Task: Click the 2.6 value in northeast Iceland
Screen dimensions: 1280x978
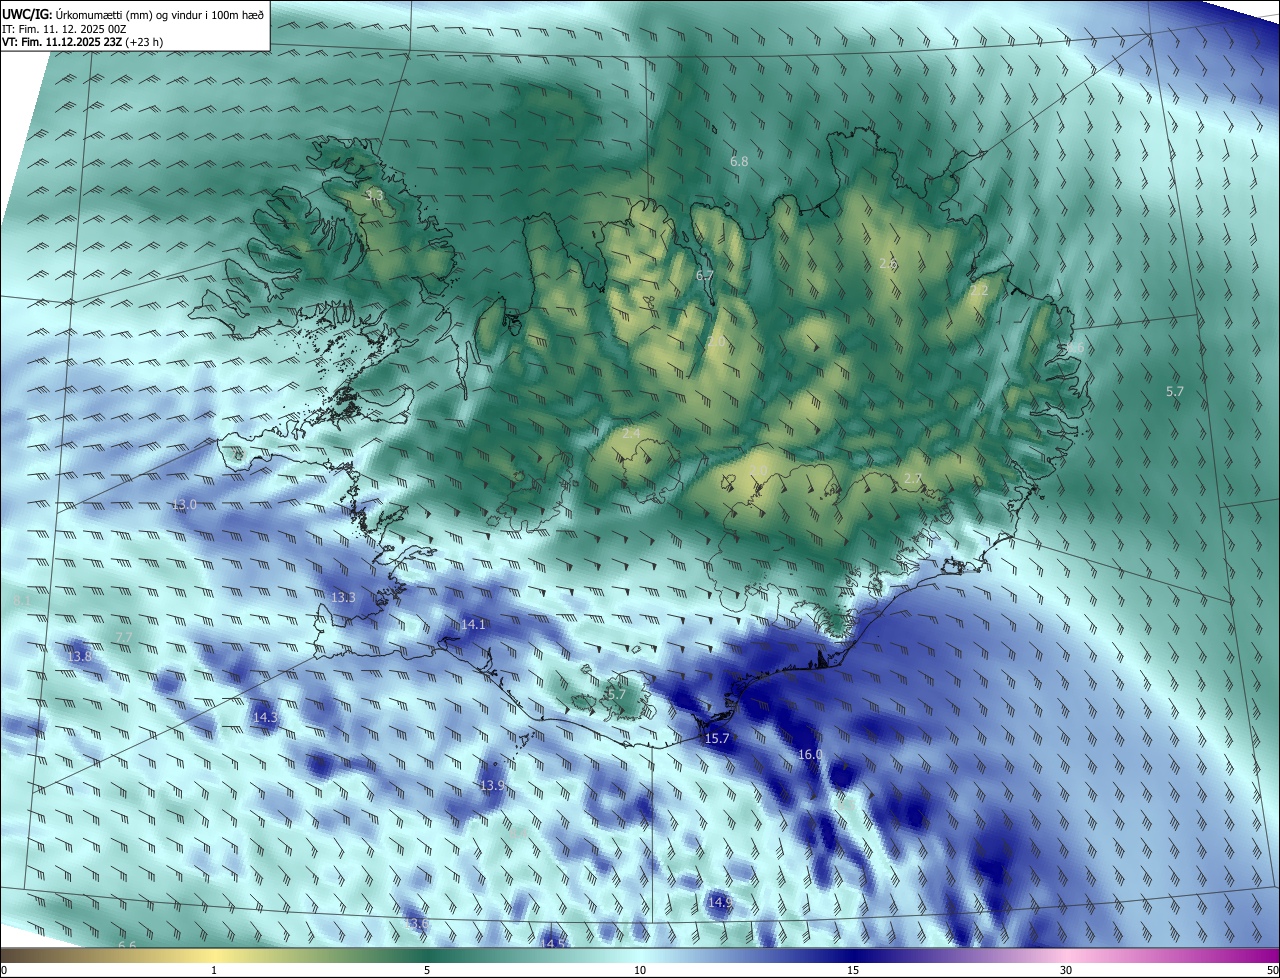Action: (888, 264)
